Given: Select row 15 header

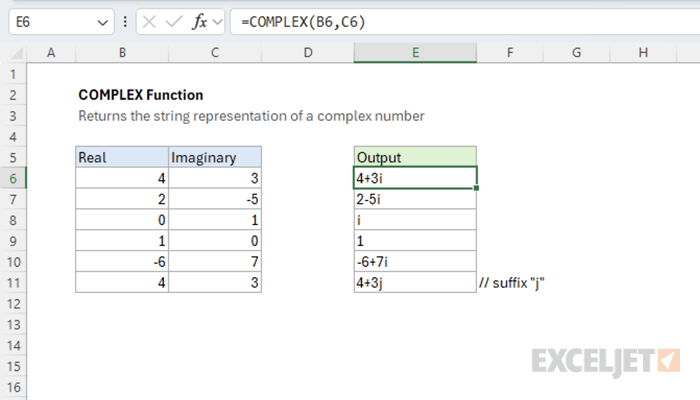Looking at the screenshot, I should point(13,367).
